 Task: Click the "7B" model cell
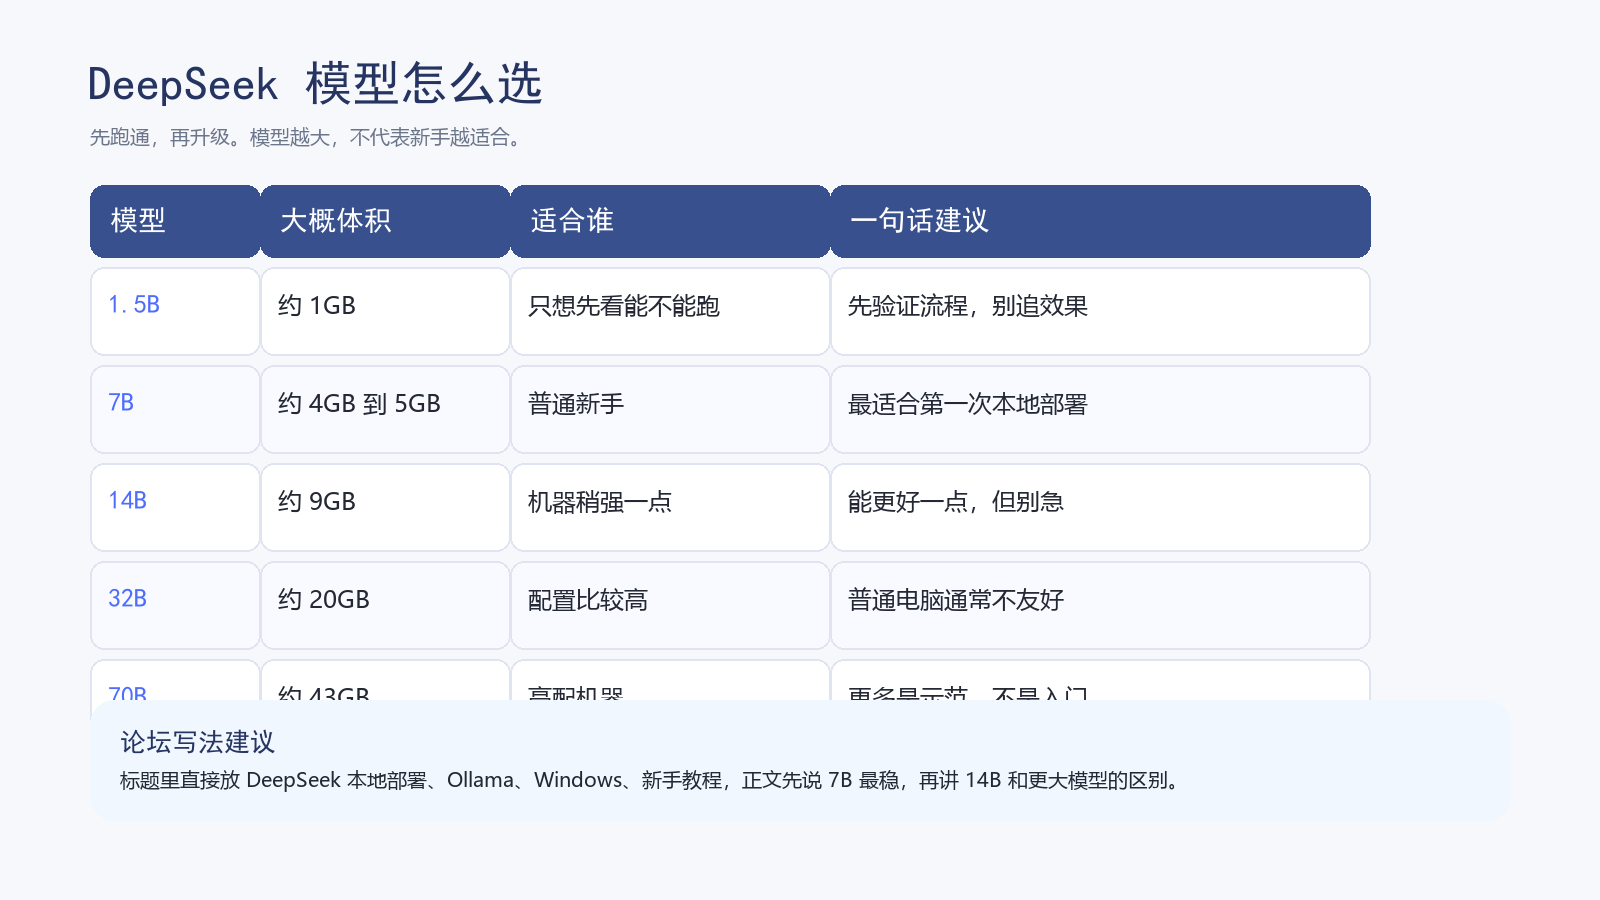tap(175, 409)
